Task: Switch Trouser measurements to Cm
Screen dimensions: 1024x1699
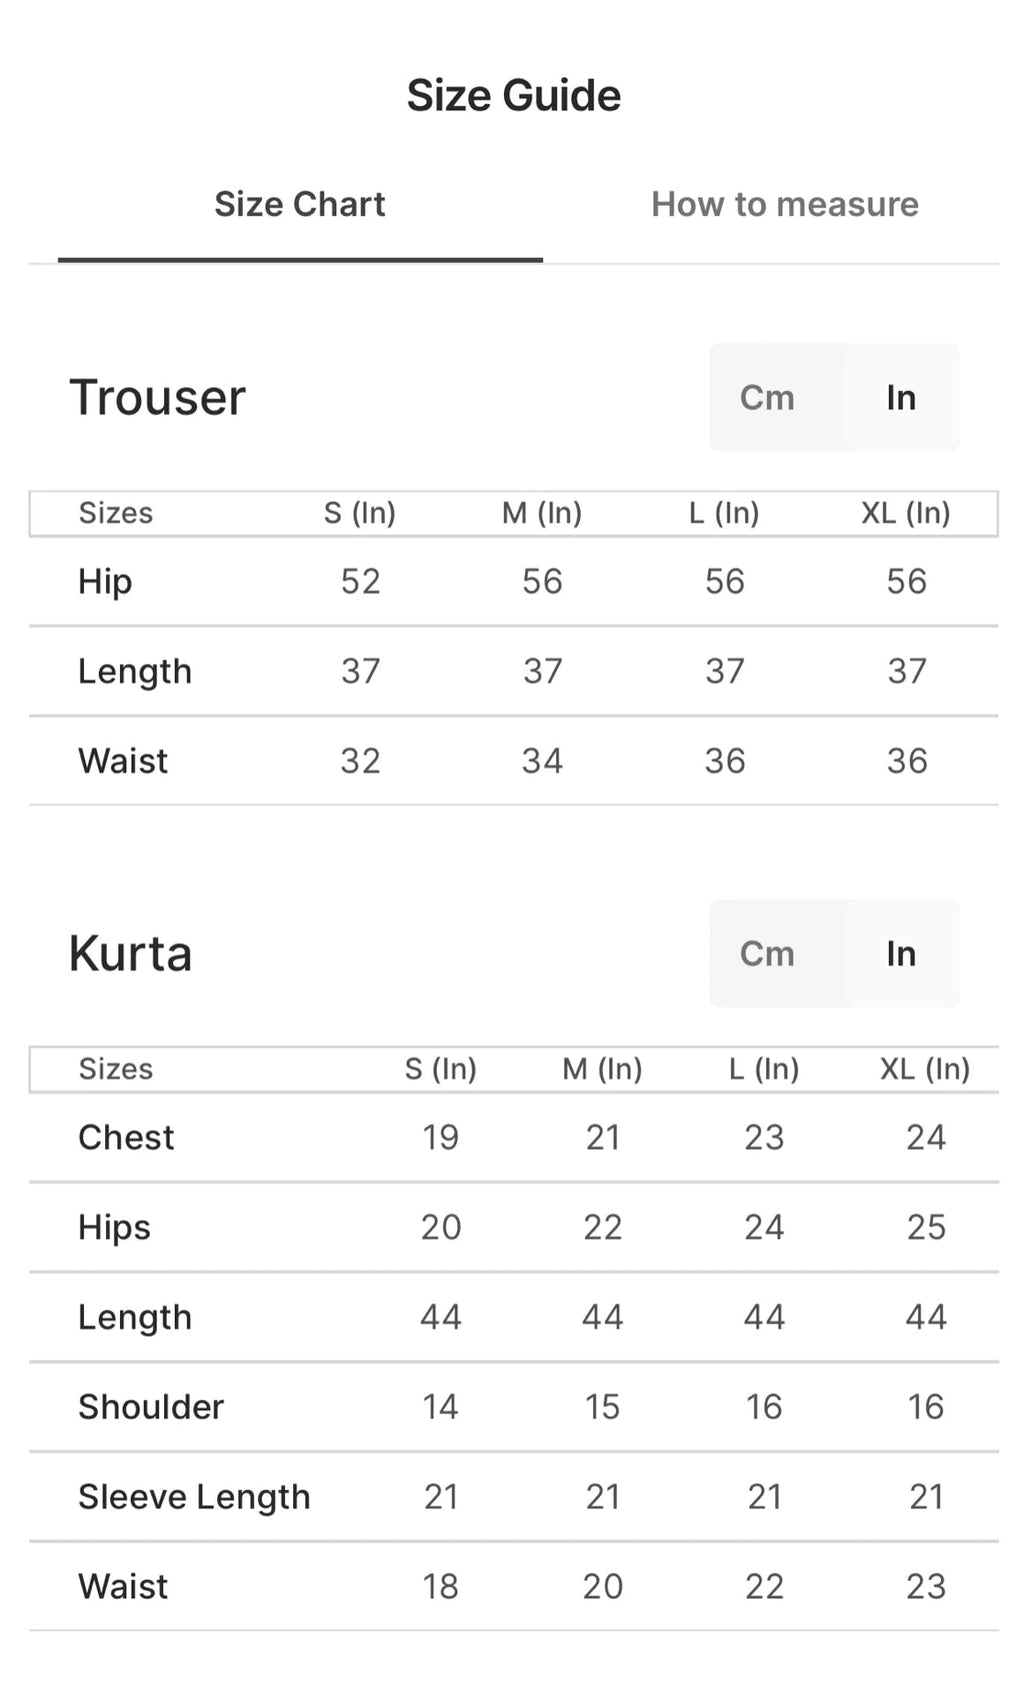Action: pos(767,398)
